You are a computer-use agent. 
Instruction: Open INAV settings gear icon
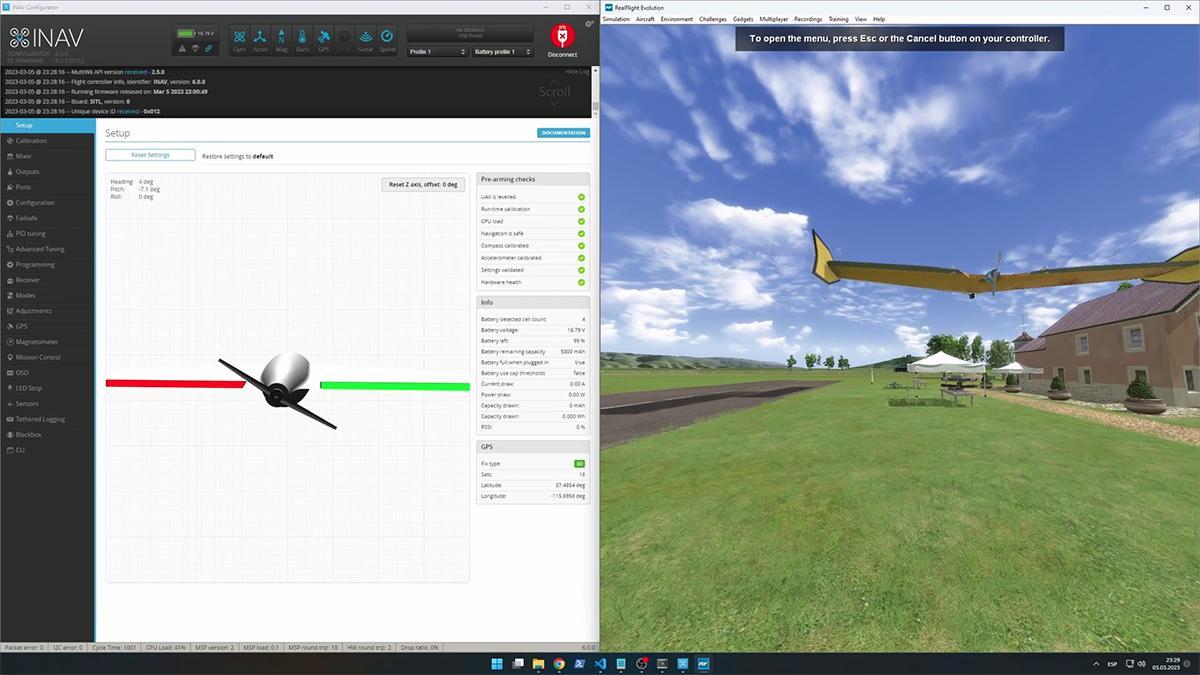coord(590,23)
